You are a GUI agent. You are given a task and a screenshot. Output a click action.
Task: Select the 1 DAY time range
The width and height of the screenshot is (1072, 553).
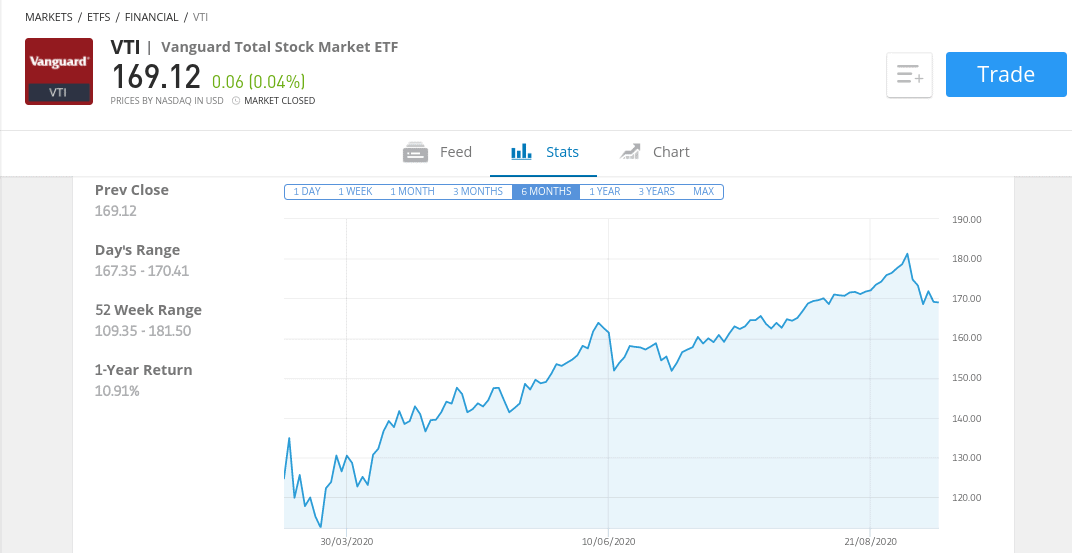pos(307,191)
